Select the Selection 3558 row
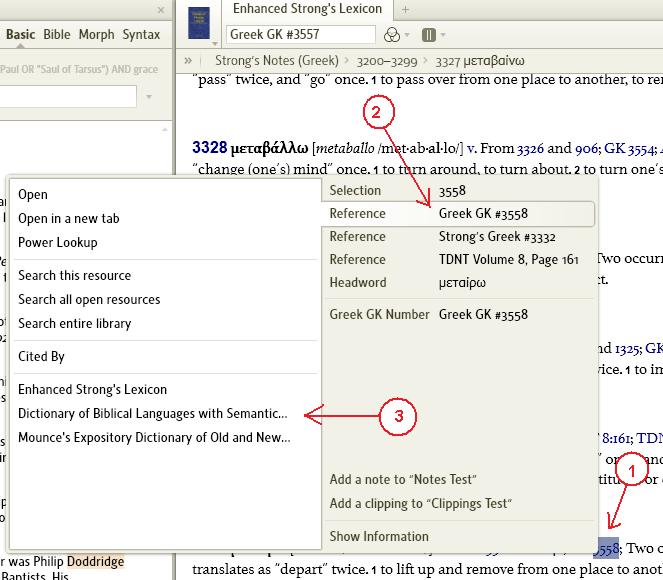Screen dimensions: 663x580 tap(459, 191)
